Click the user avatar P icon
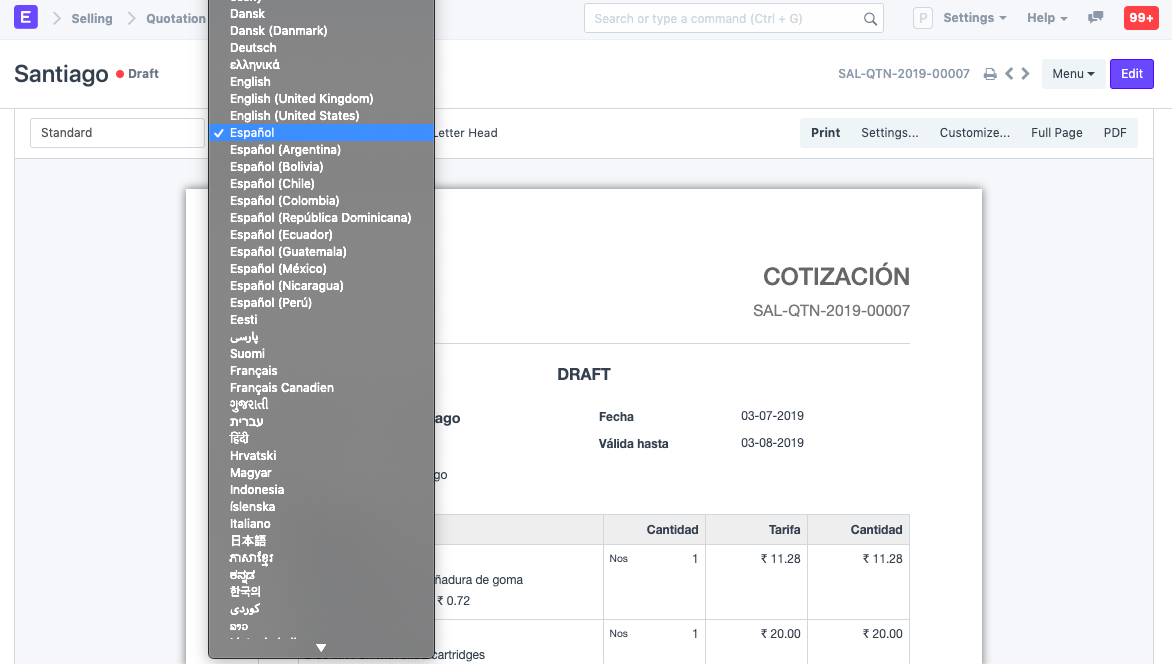The image size is (1172, 664). coord(923,18)
